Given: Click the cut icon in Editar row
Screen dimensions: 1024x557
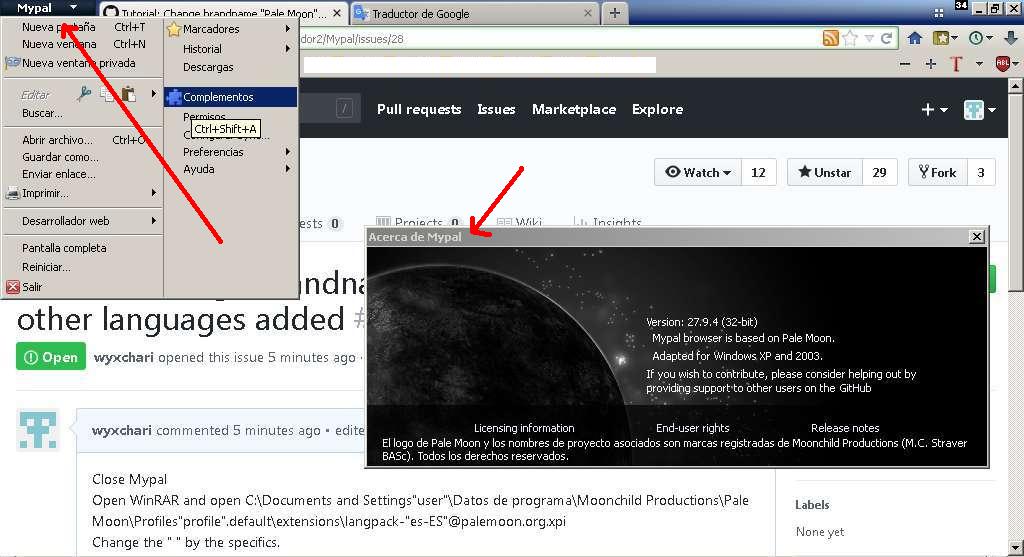Looking at the screenshot, I should (x=84, y=95).
